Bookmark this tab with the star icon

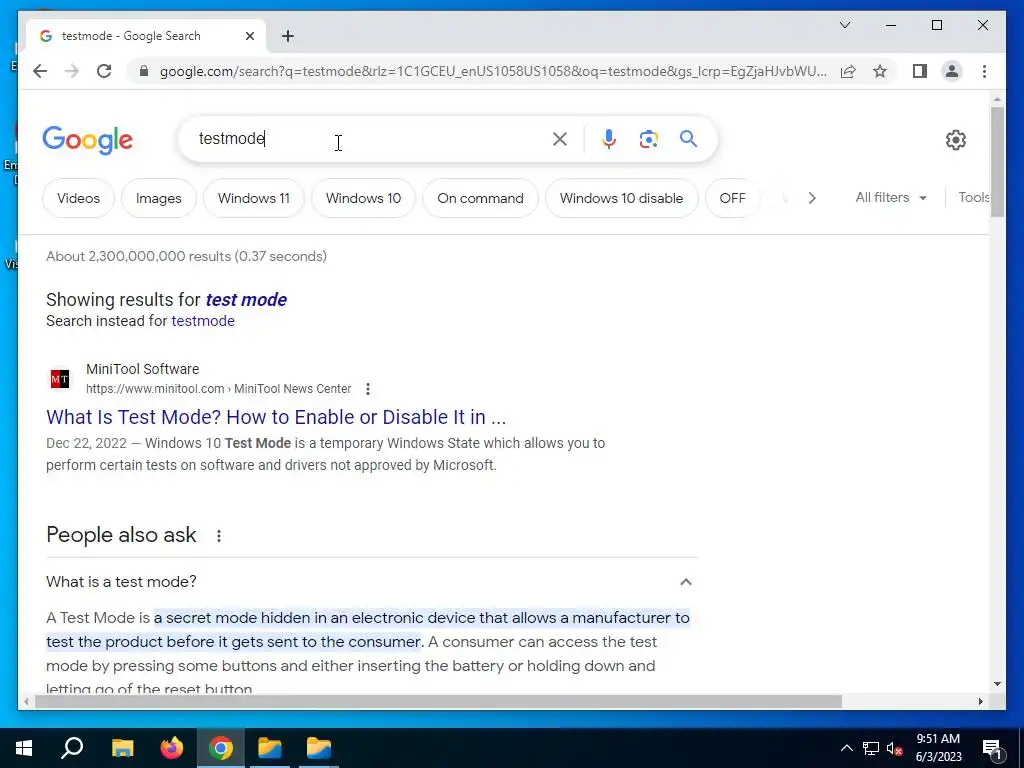click(880, 71)
